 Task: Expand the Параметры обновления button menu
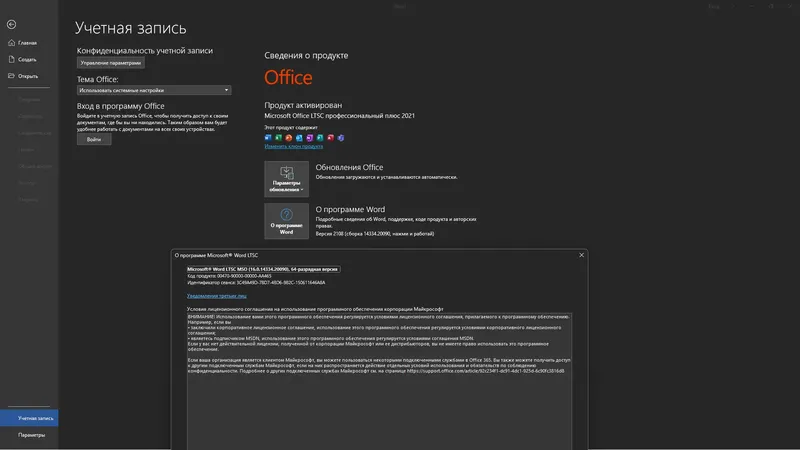pos(286,179)
